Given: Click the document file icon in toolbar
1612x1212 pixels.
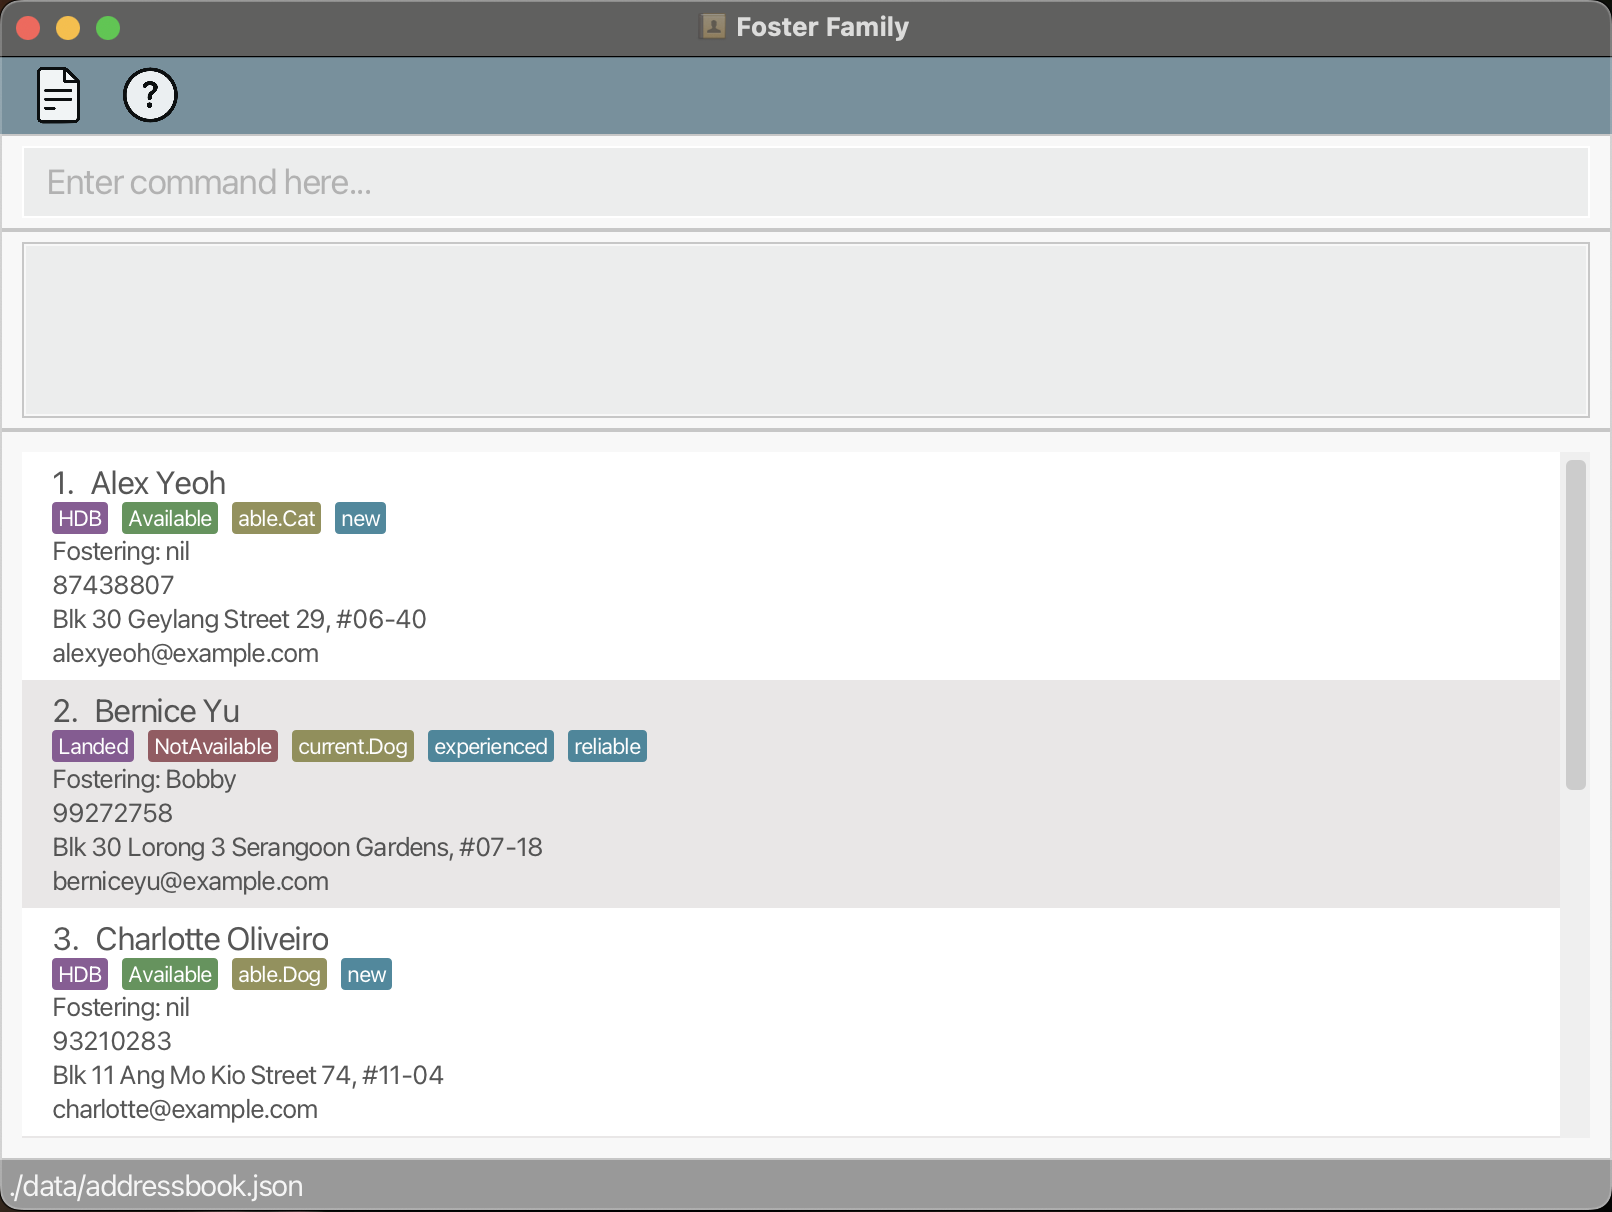Looking at the screenshot, I should click(58, 95).
